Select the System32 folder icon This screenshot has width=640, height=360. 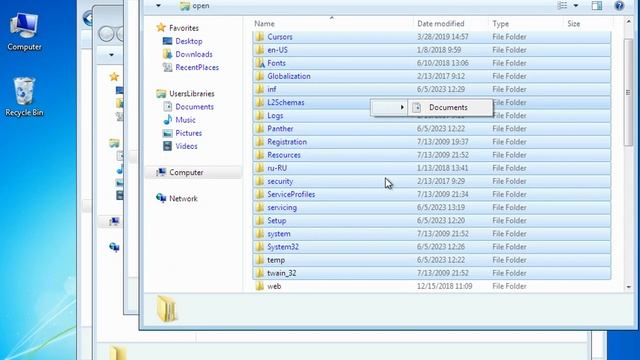point(260,247)
